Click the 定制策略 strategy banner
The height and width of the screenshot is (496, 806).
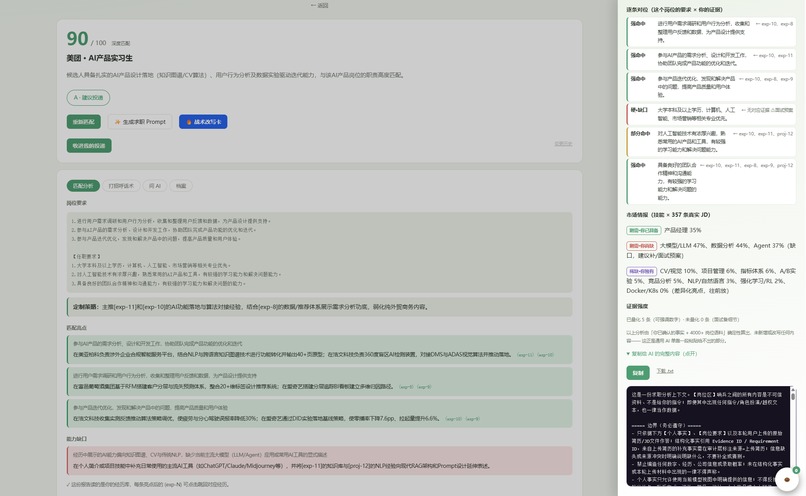tap(319, 307)
